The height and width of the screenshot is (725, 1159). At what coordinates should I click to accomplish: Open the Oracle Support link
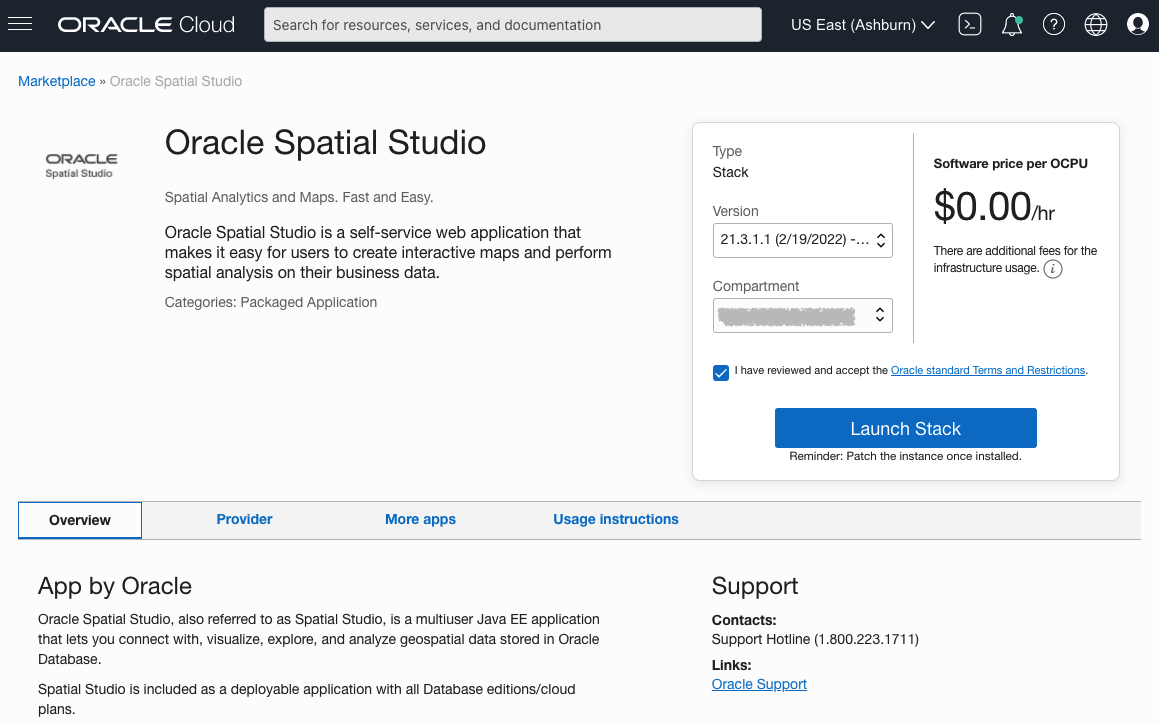(759, 684)
